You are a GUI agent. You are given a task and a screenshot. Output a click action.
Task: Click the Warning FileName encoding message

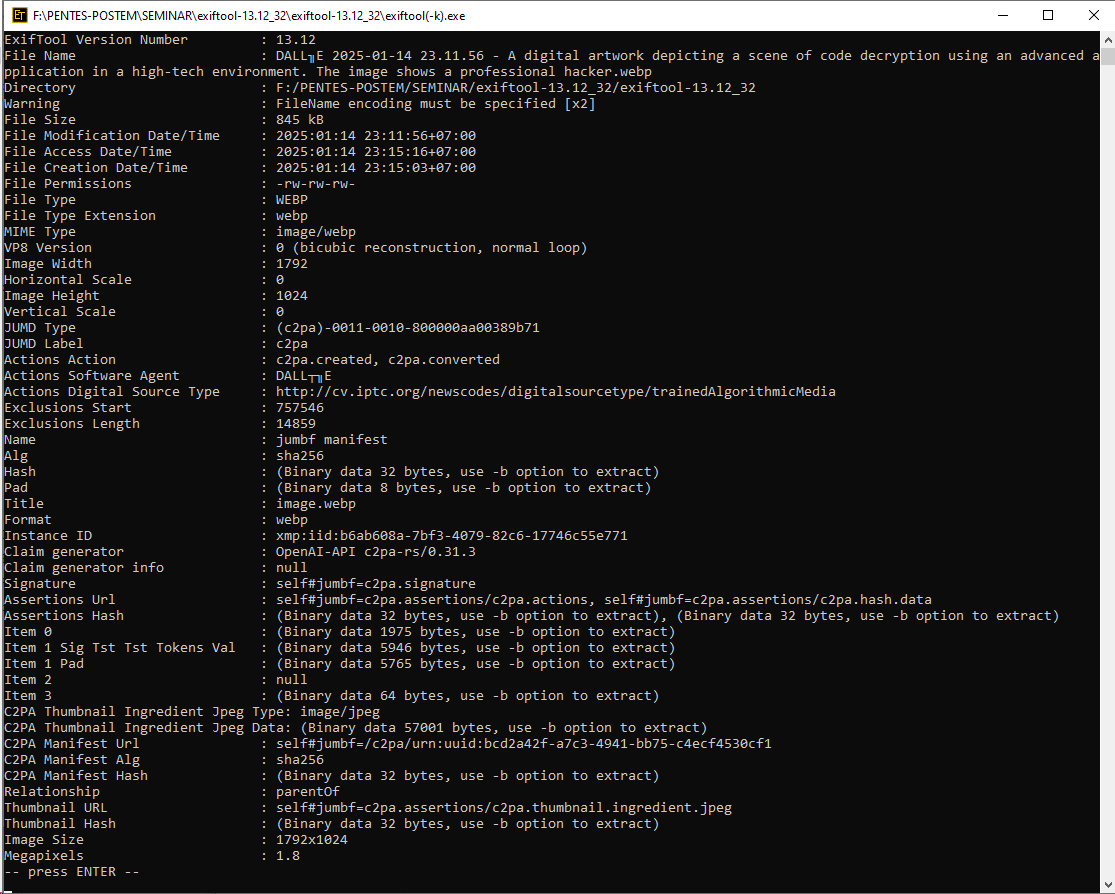tap(435, 104)
